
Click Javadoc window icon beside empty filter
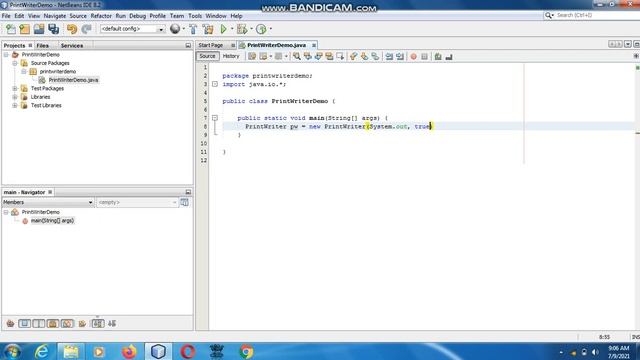(x=184, y=202)
